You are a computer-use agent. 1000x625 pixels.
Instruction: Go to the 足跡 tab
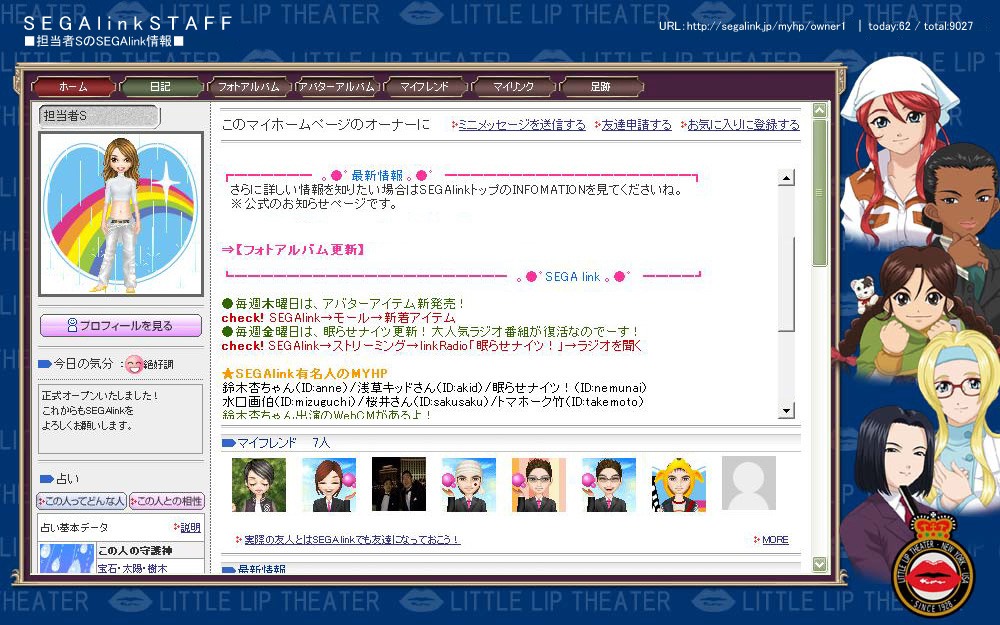click(x=600, y=87)
